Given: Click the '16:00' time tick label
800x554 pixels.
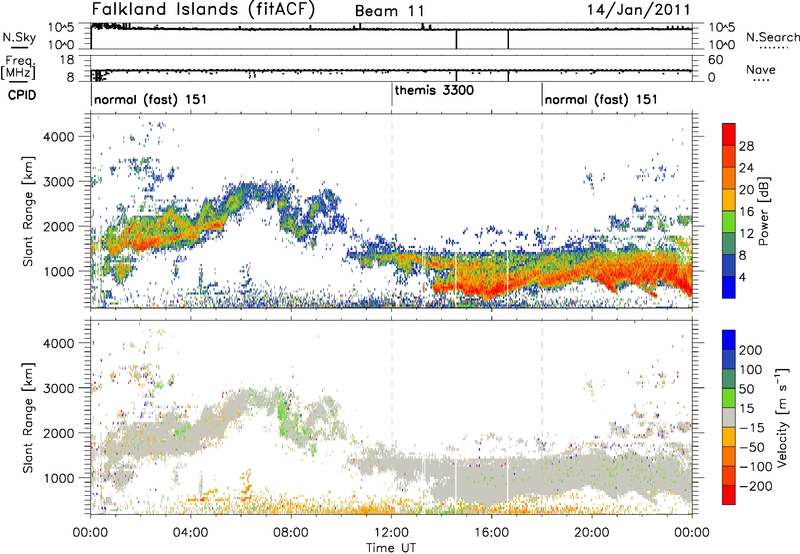Looking at the screenshot, I should tap(491, 533).
